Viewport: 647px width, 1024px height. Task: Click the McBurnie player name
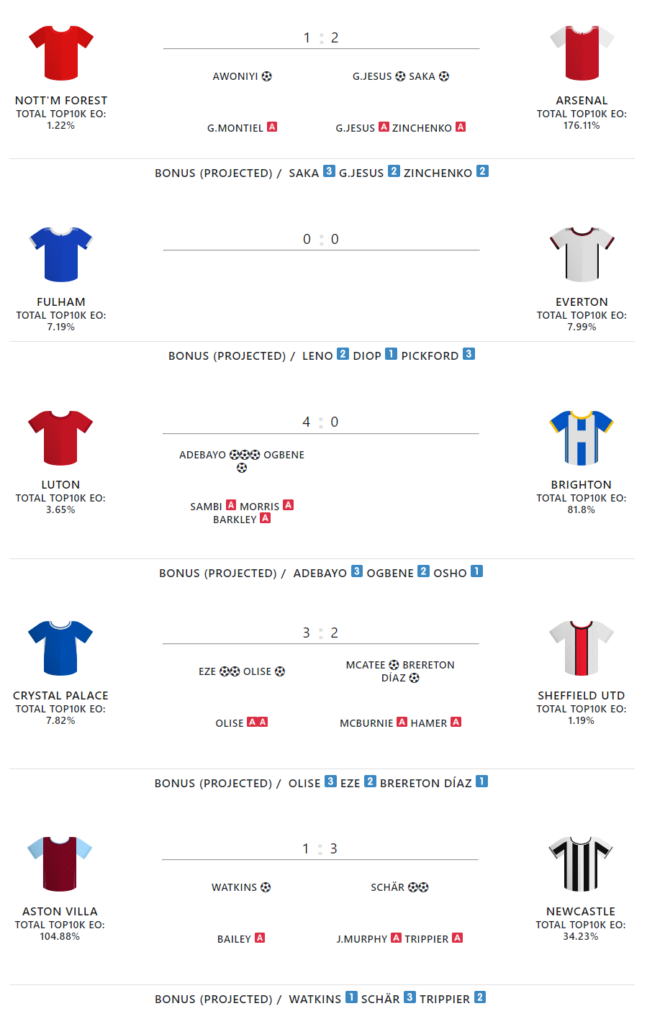click(366, 723)
